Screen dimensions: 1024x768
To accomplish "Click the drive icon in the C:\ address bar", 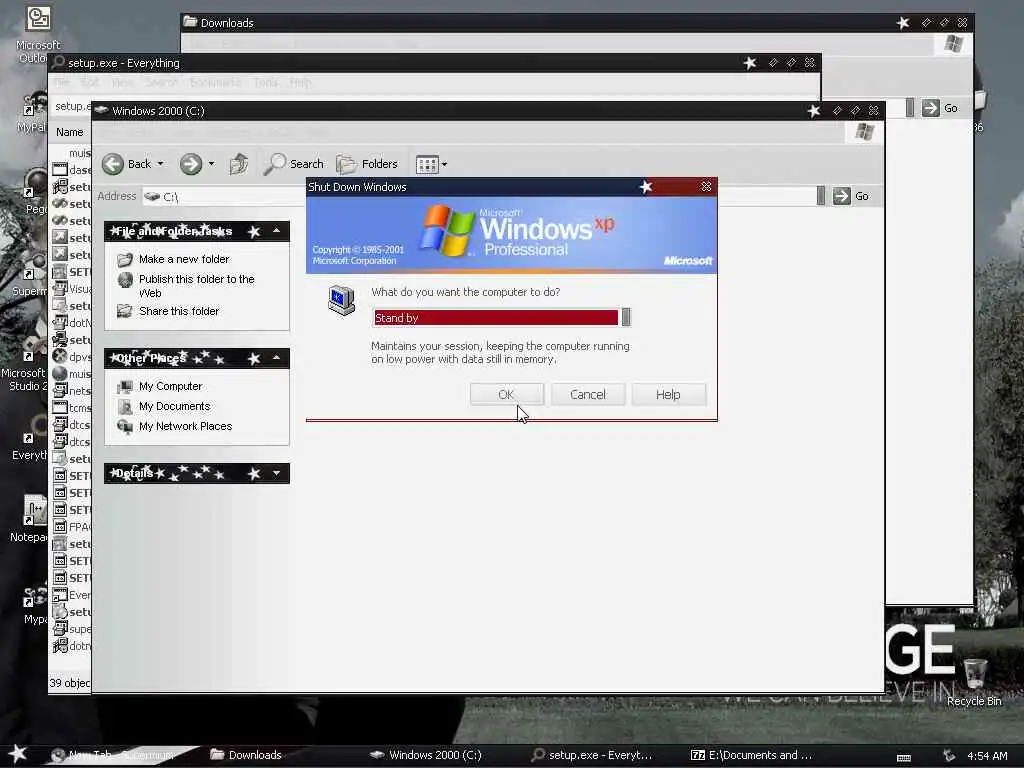I will [152, 196].
